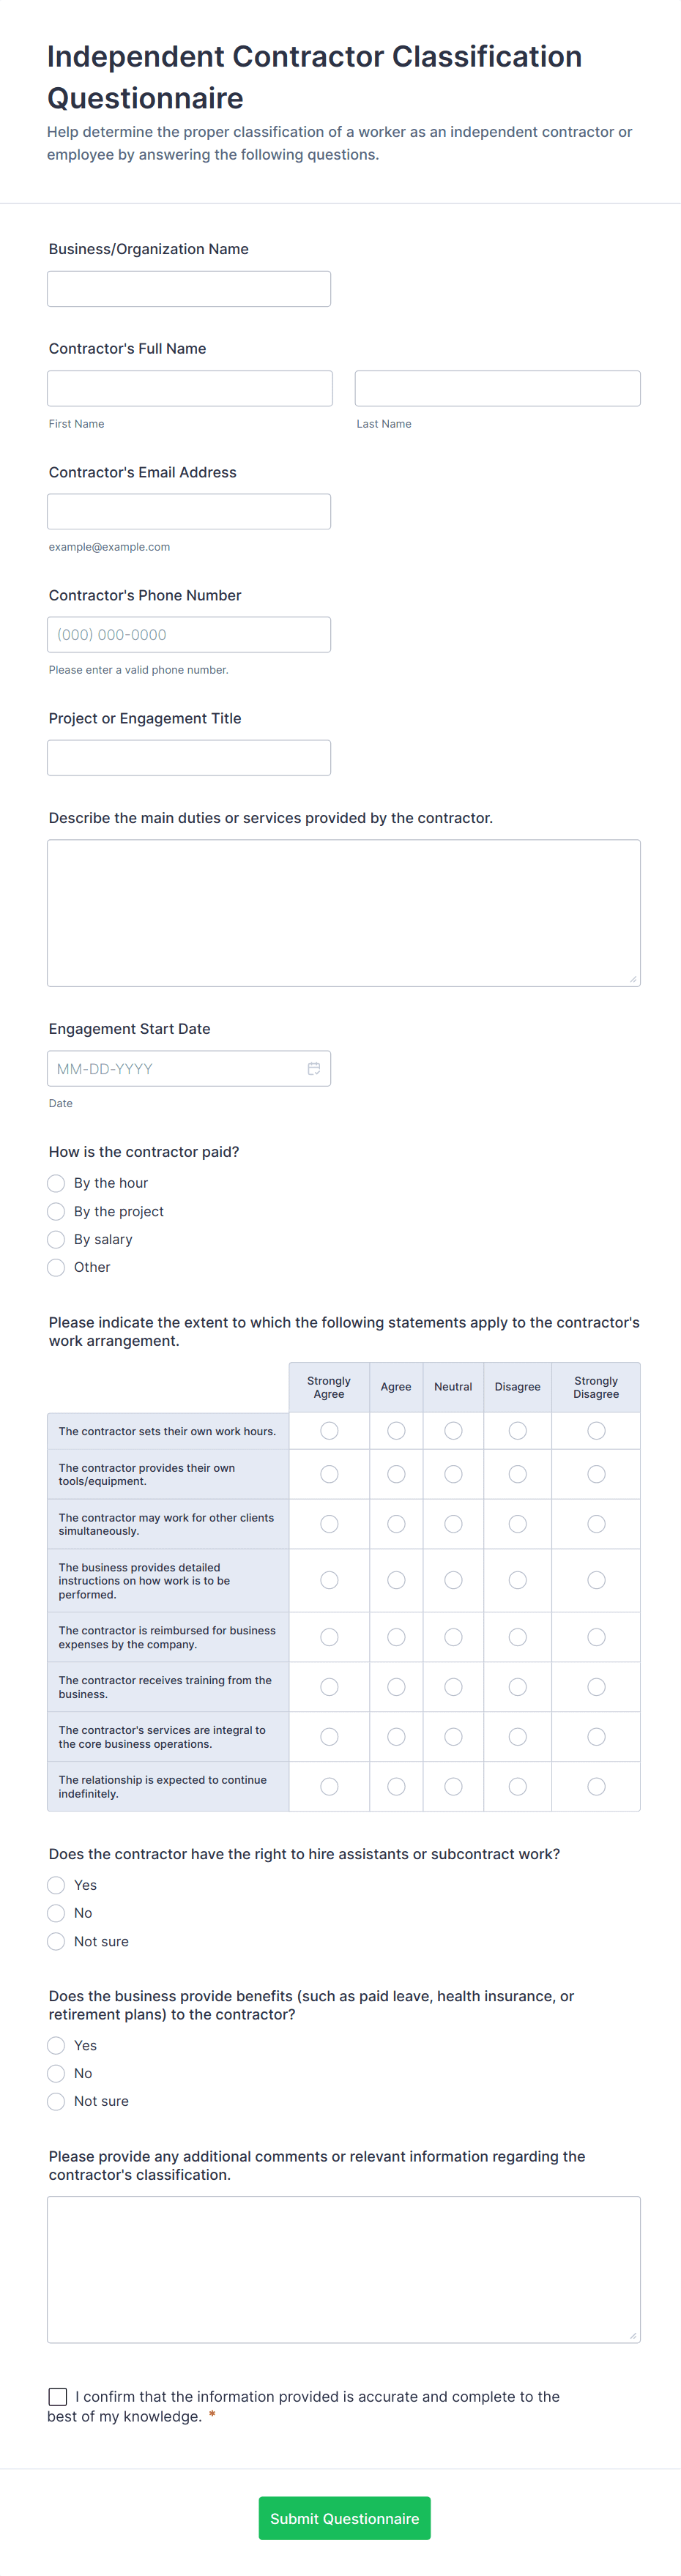Select "By the hour" payment option
Viewport: 681px width, 2576px height.
click(x=56, y=1183)
